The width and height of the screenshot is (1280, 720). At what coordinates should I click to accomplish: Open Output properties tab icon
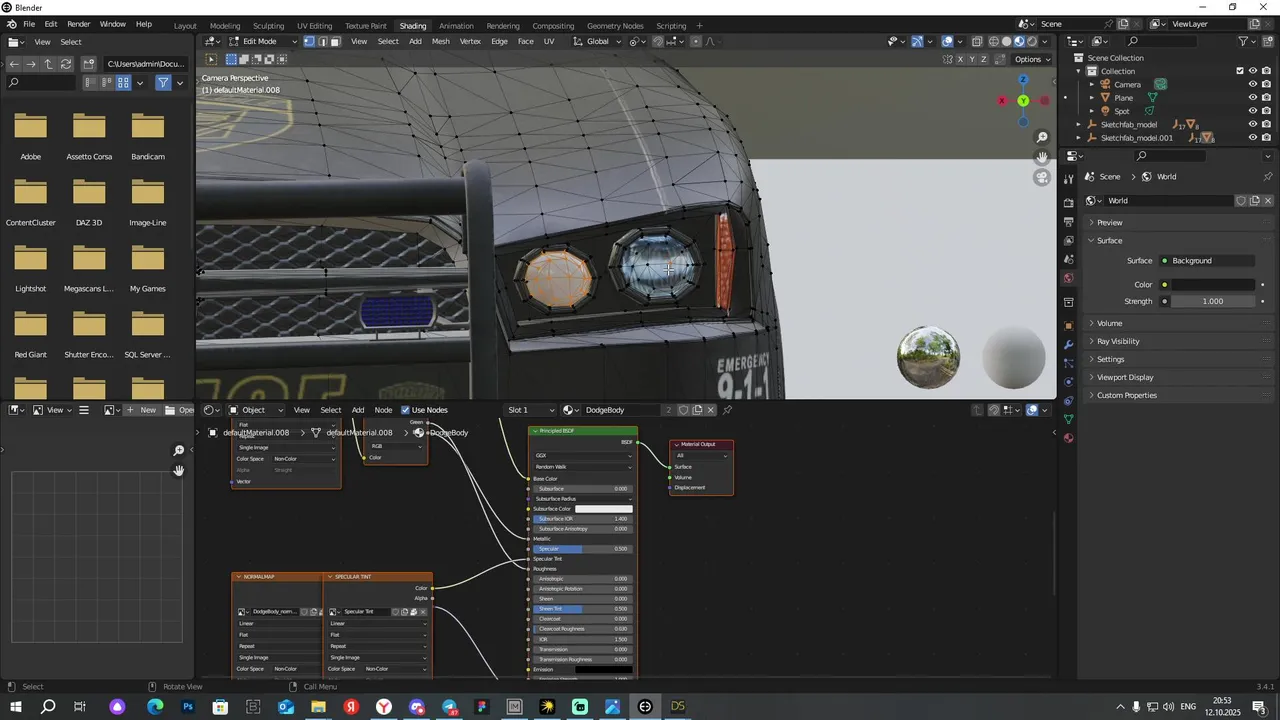[x=1068, y=221]
